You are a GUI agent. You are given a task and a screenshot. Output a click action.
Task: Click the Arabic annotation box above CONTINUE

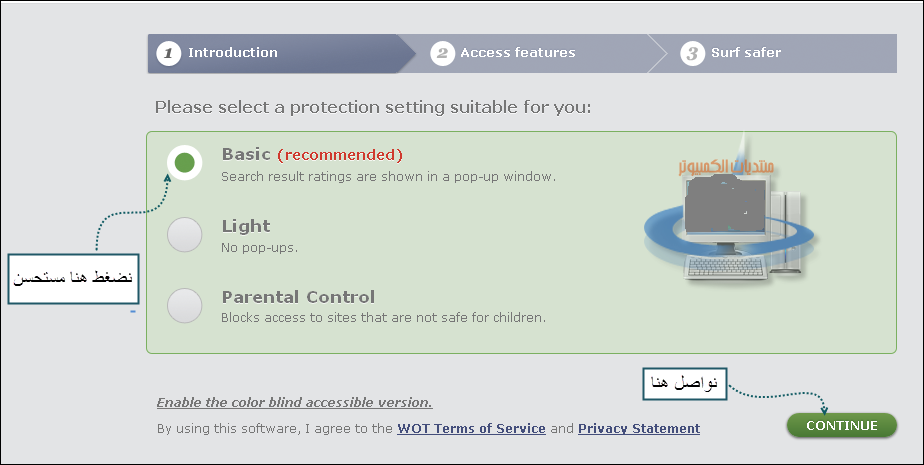684,384
